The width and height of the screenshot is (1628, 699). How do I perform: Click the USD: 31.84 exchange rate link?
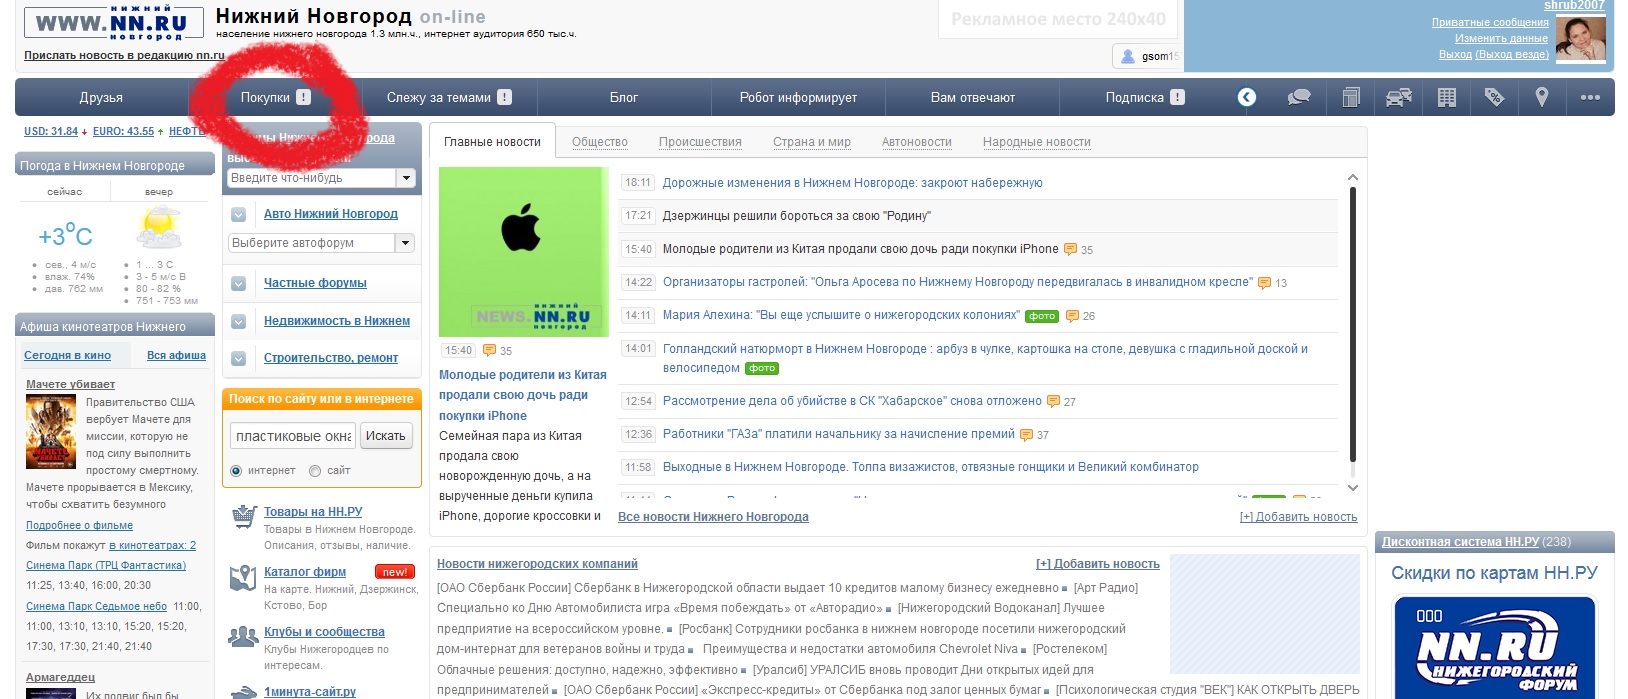click(x=51, y=131)
